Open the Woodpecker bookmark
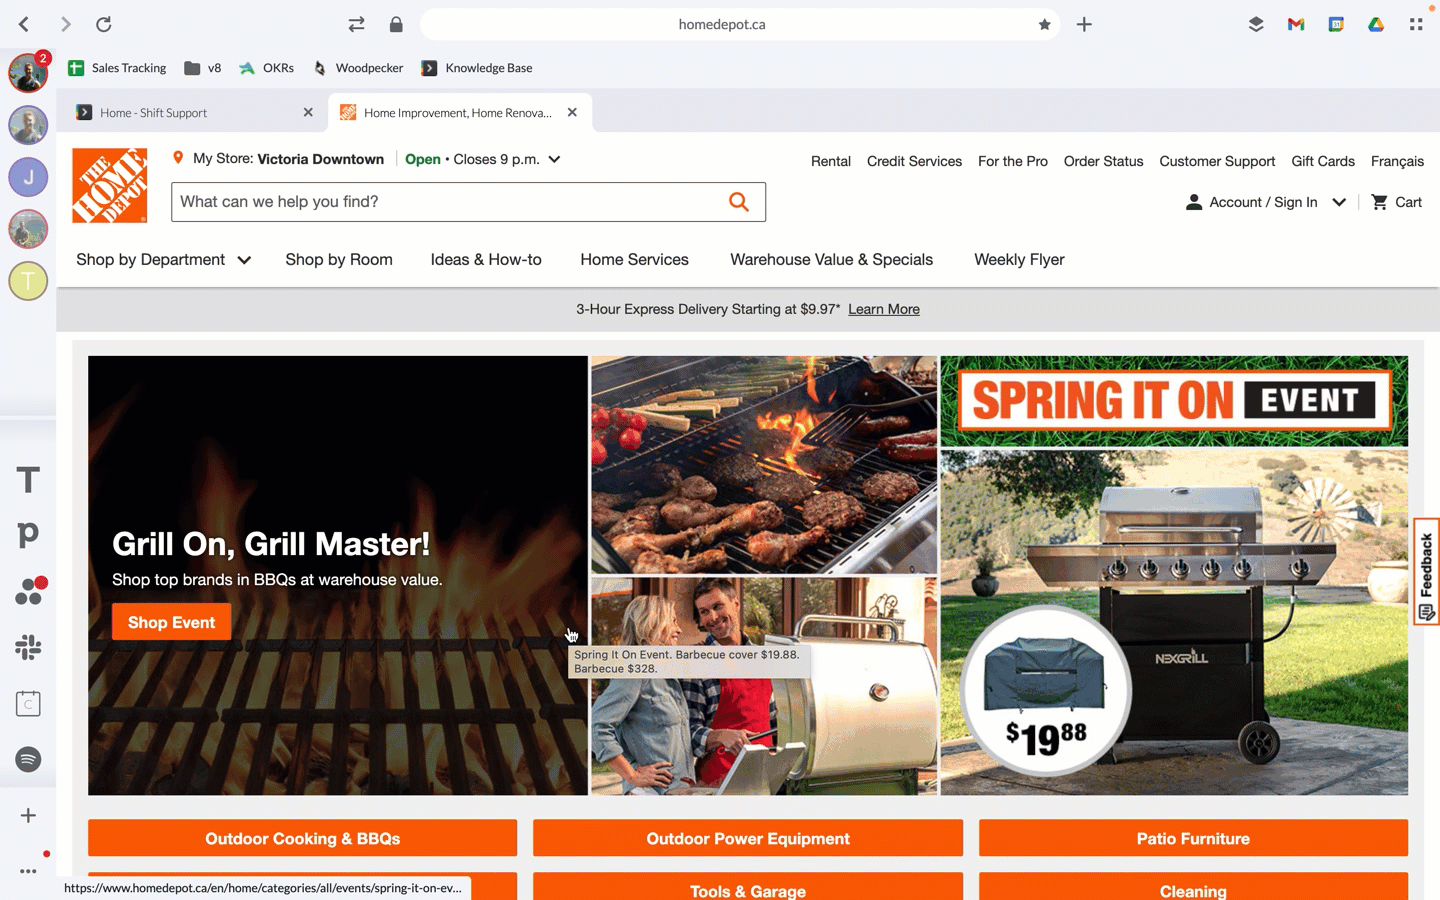Screen dimensions: 1440x900 tap(358, 68)
